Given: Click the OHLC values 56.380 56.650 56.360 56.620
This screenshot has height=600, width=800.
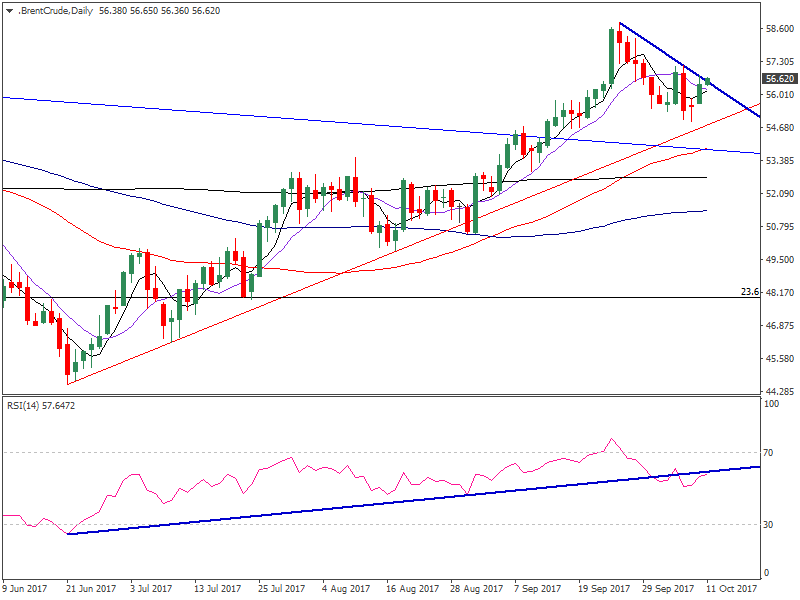Looking at the screenshot, I should (160, 11).
